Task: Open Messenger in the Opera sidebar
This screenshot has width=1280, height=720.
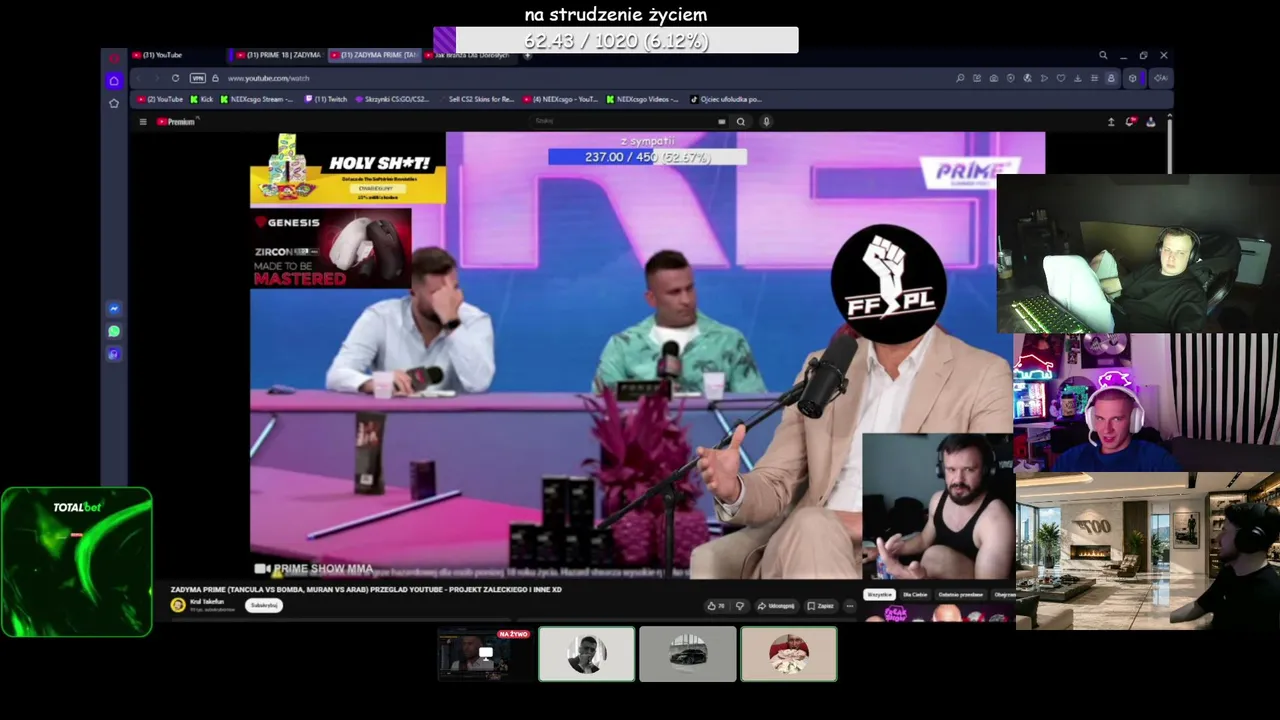Action: point(114,309)
